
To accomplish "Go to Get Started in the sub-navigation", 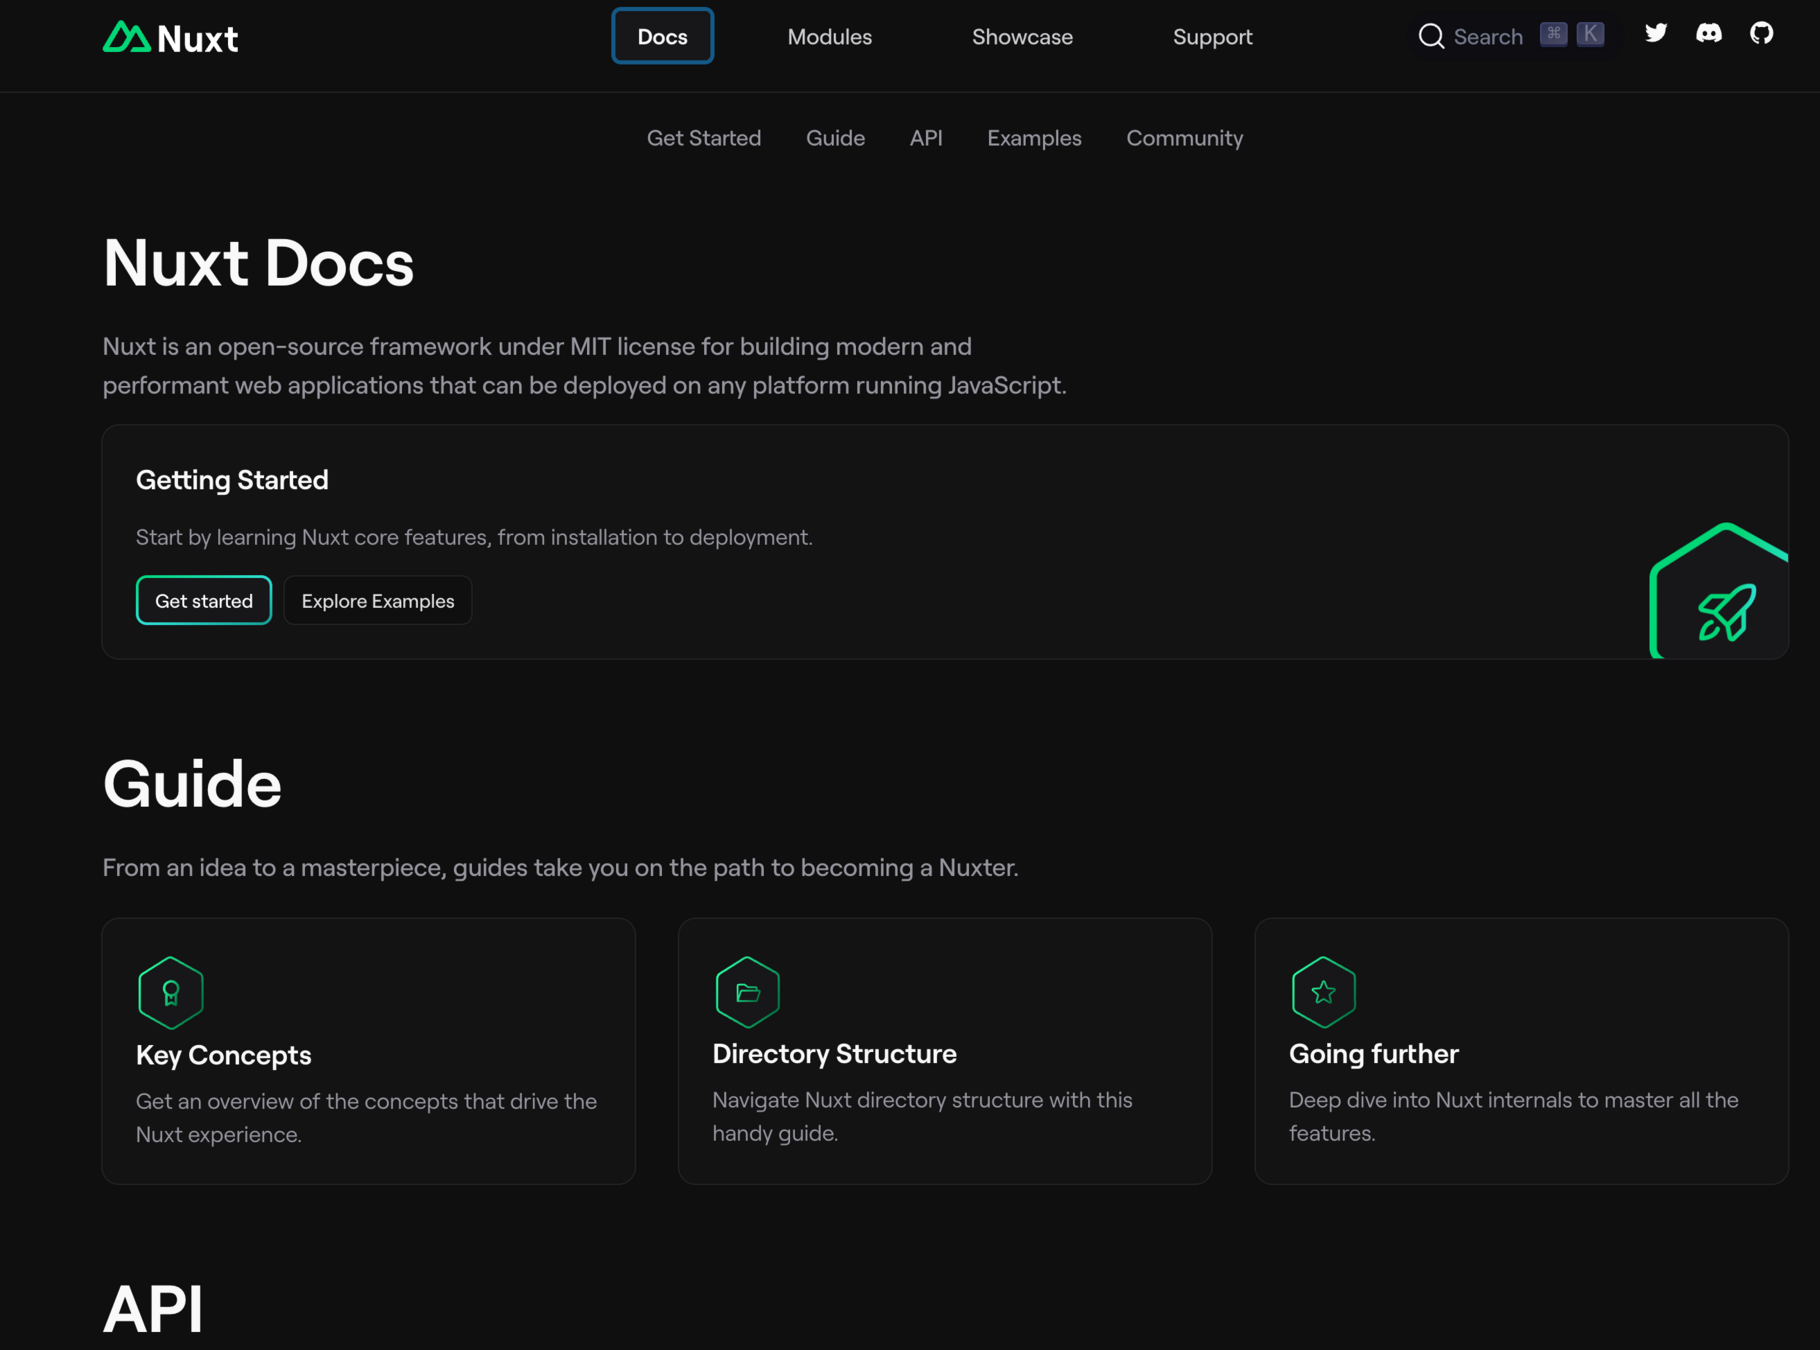I will click(x=703, y=138).
